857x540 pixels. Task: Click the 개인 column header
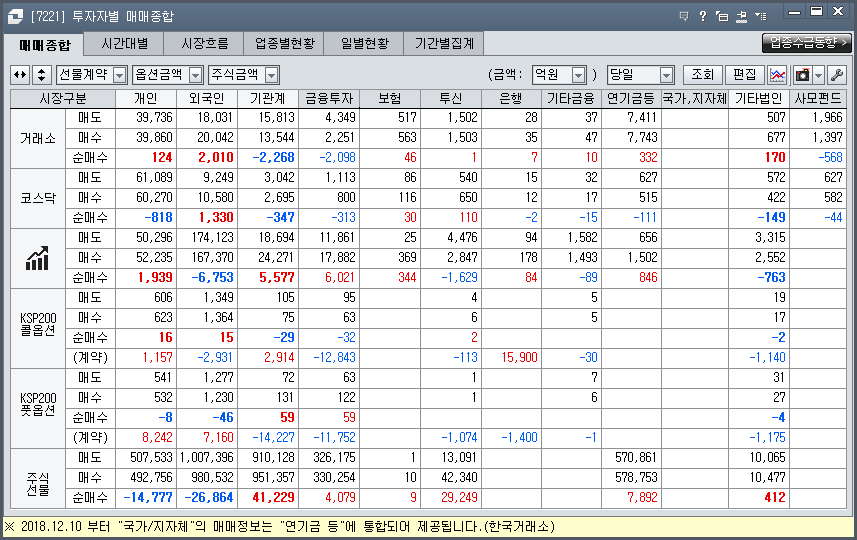pos(146,99)
